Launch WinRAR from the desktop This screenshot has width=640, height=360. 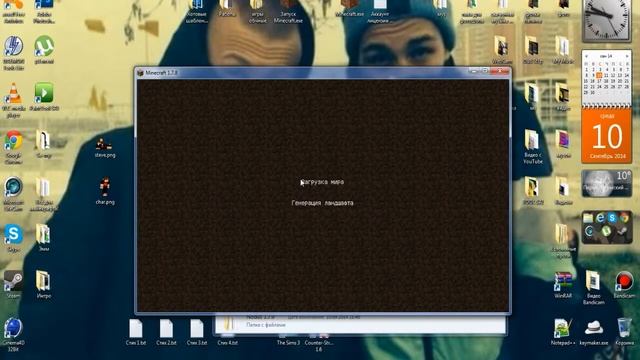[x=563, y=285]
